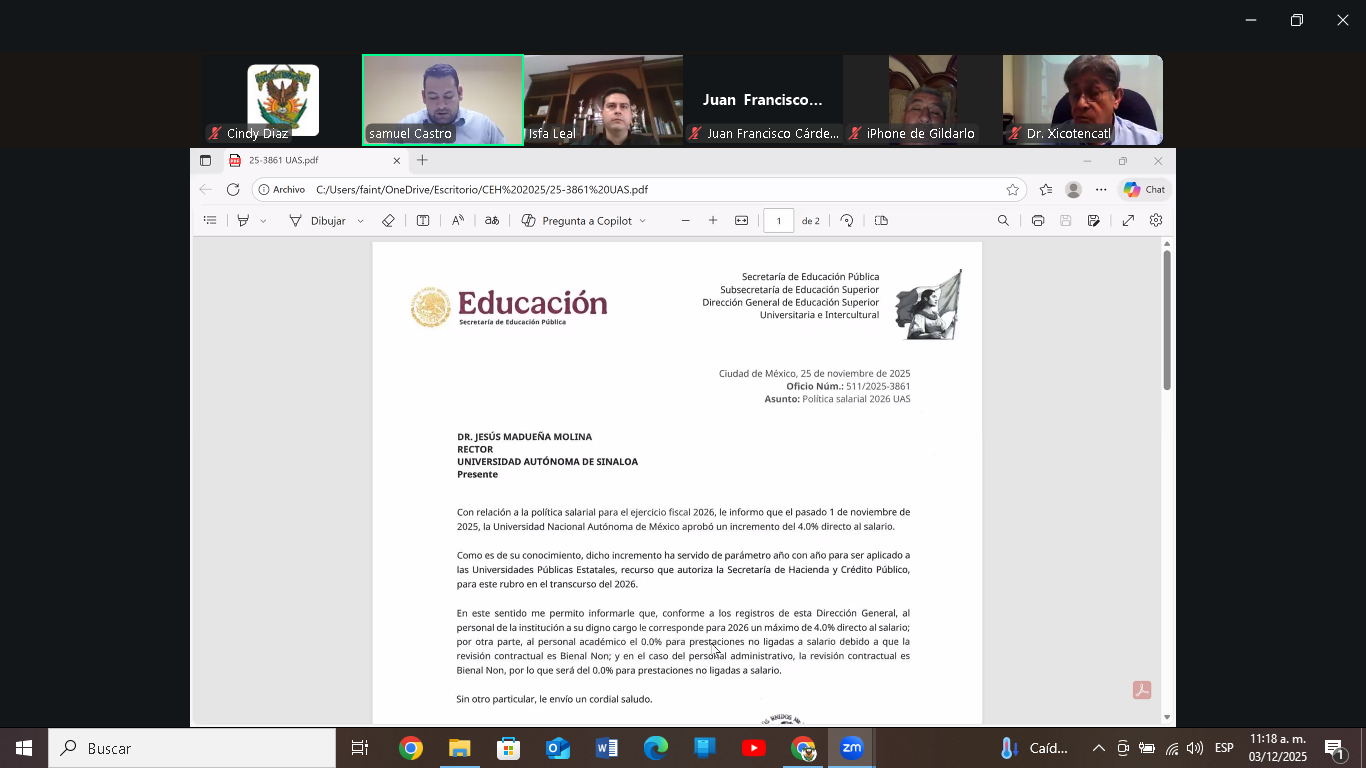Click the page number input field
1366x768 pixels.
pos(778,220)
